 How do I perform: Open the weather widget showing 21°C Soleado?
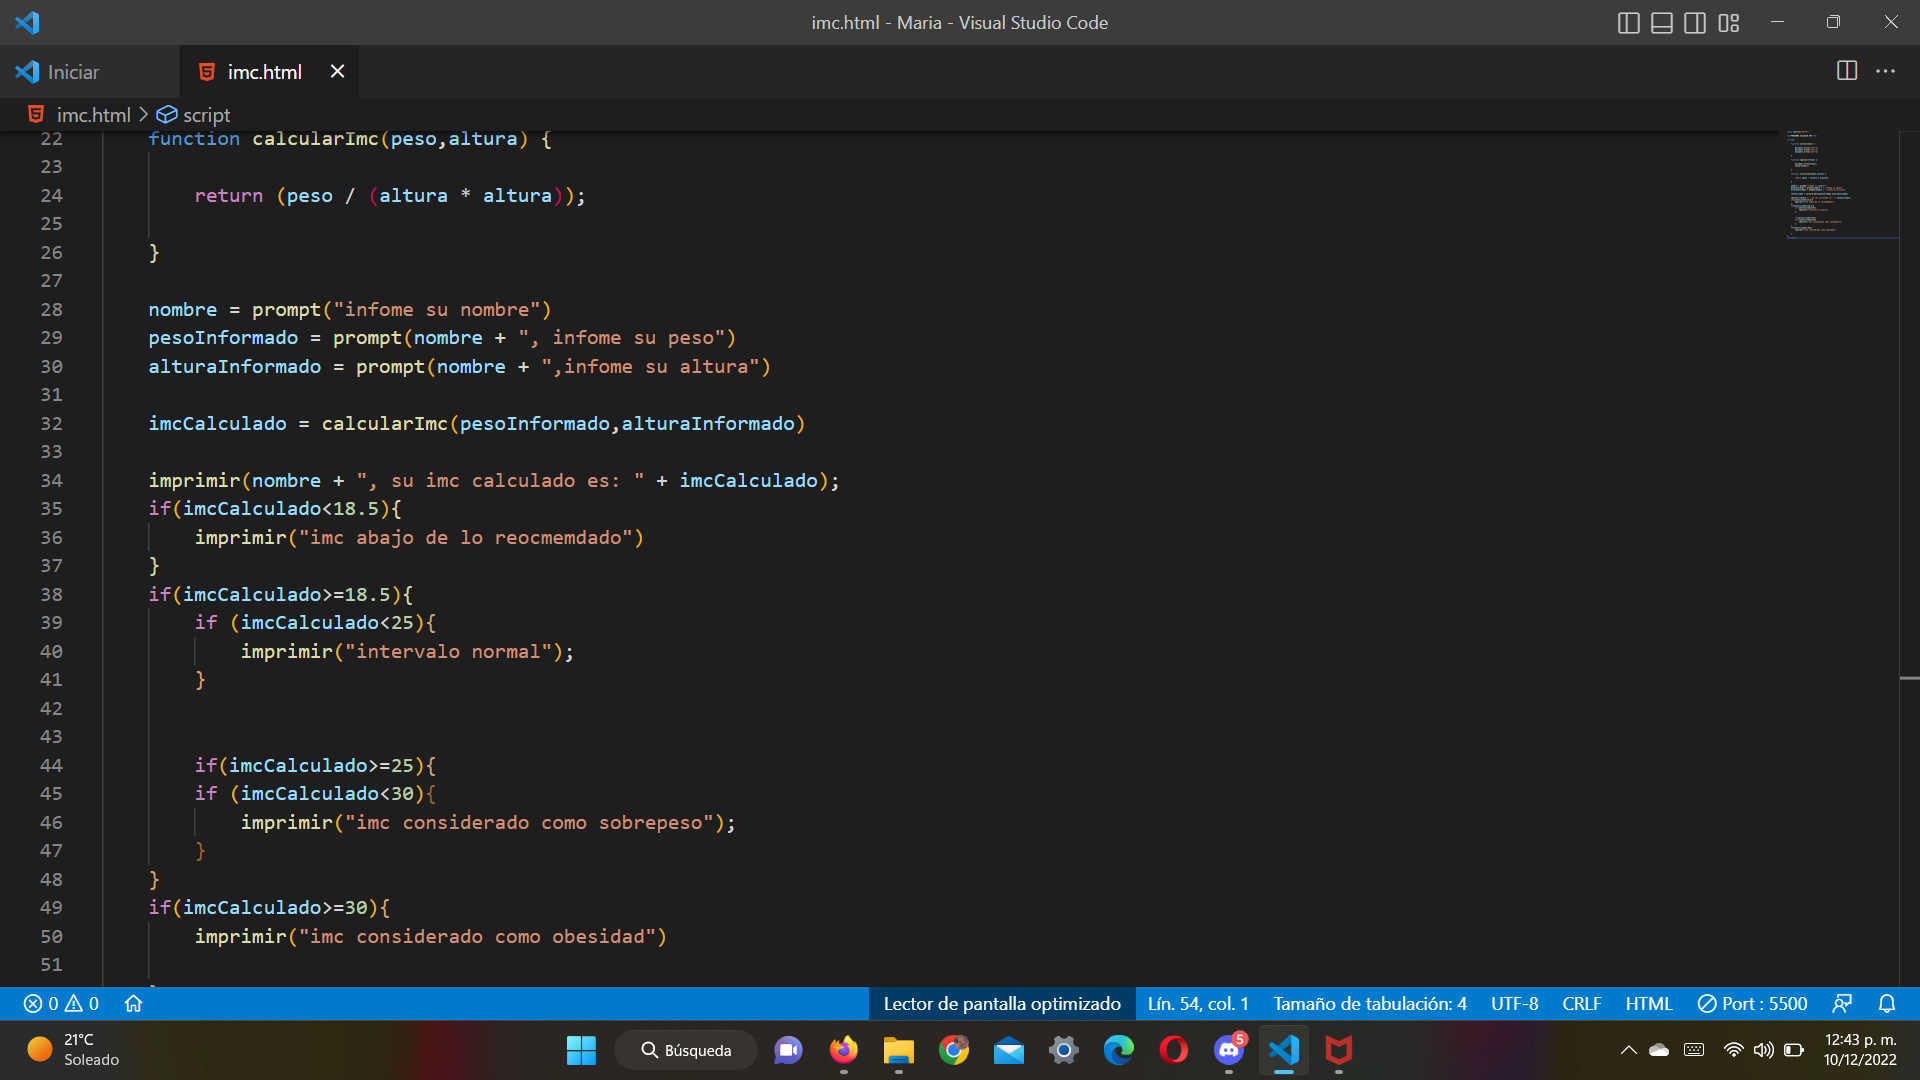point(73,1050)
